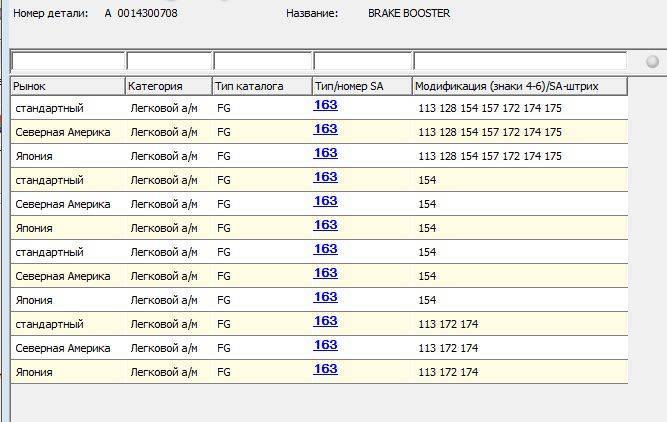Click the round gray button beside the filter row
Viewport: 667px width, 422px height.
[653, 62]
